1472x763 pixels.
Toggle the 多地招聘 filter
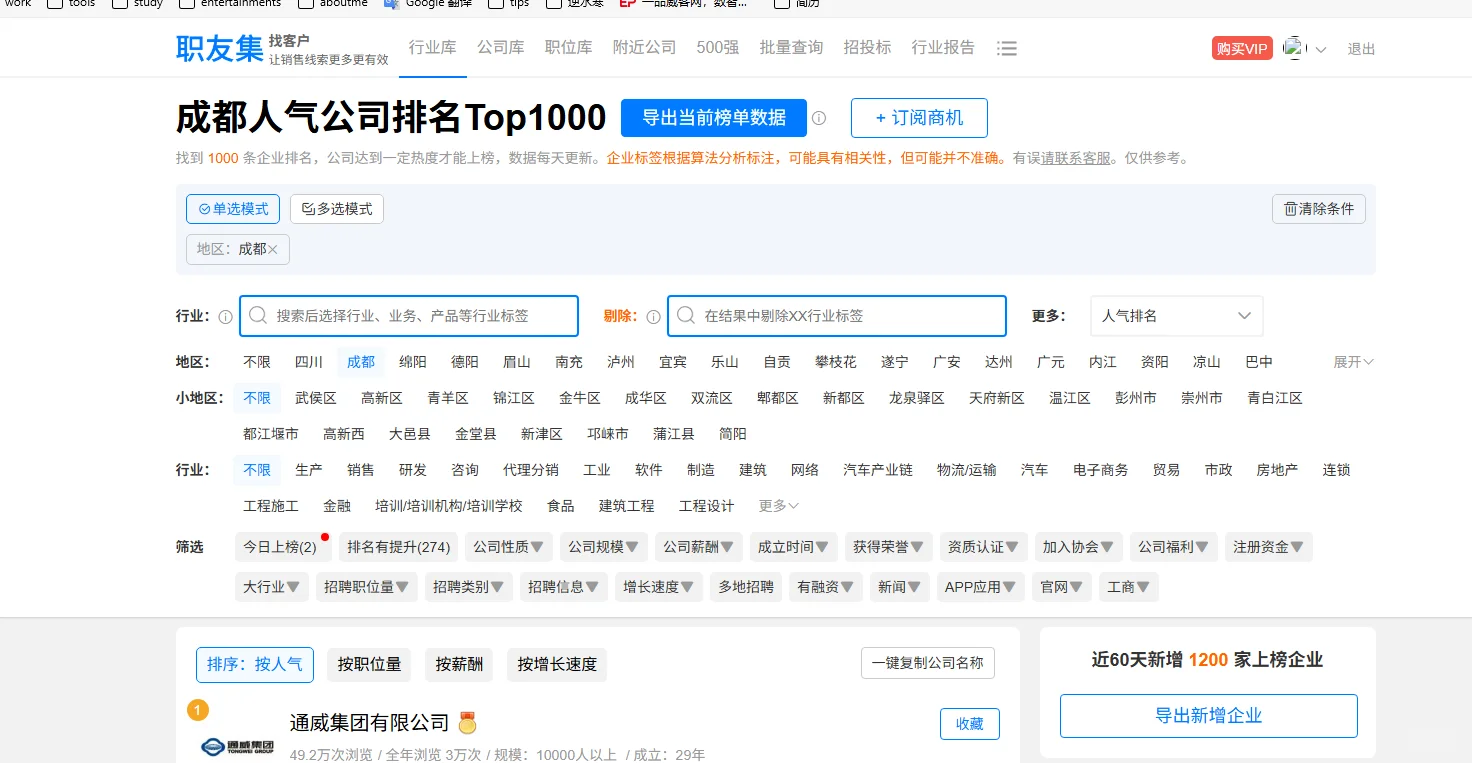coord(746,587)
